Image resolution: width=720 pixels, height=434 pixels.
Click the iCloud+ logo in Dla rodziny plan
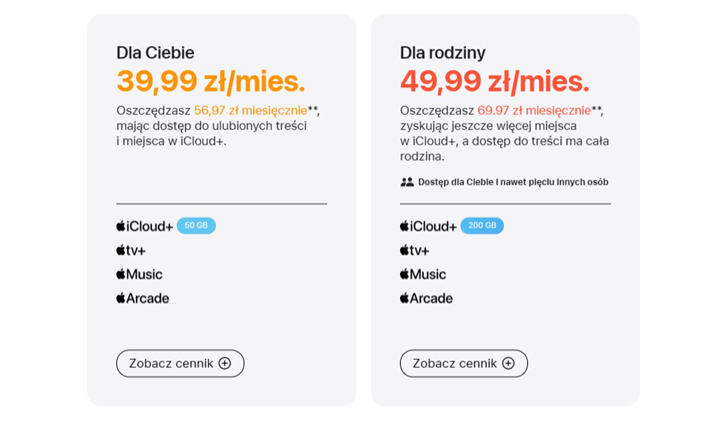click(429, 226)
